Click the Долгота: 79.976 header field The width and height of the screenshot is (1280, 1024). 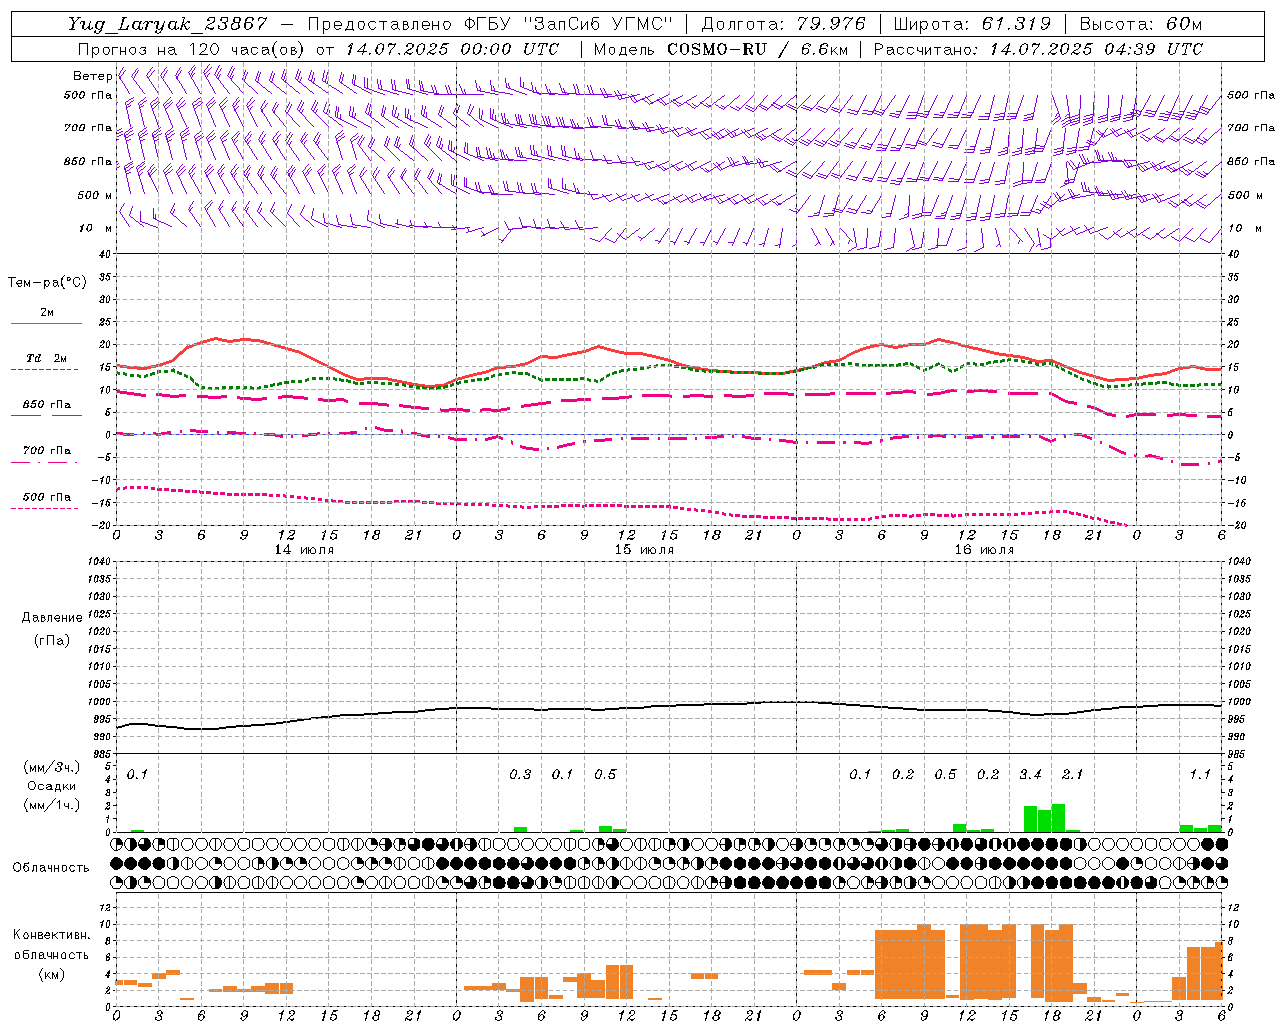coord(783,24)
